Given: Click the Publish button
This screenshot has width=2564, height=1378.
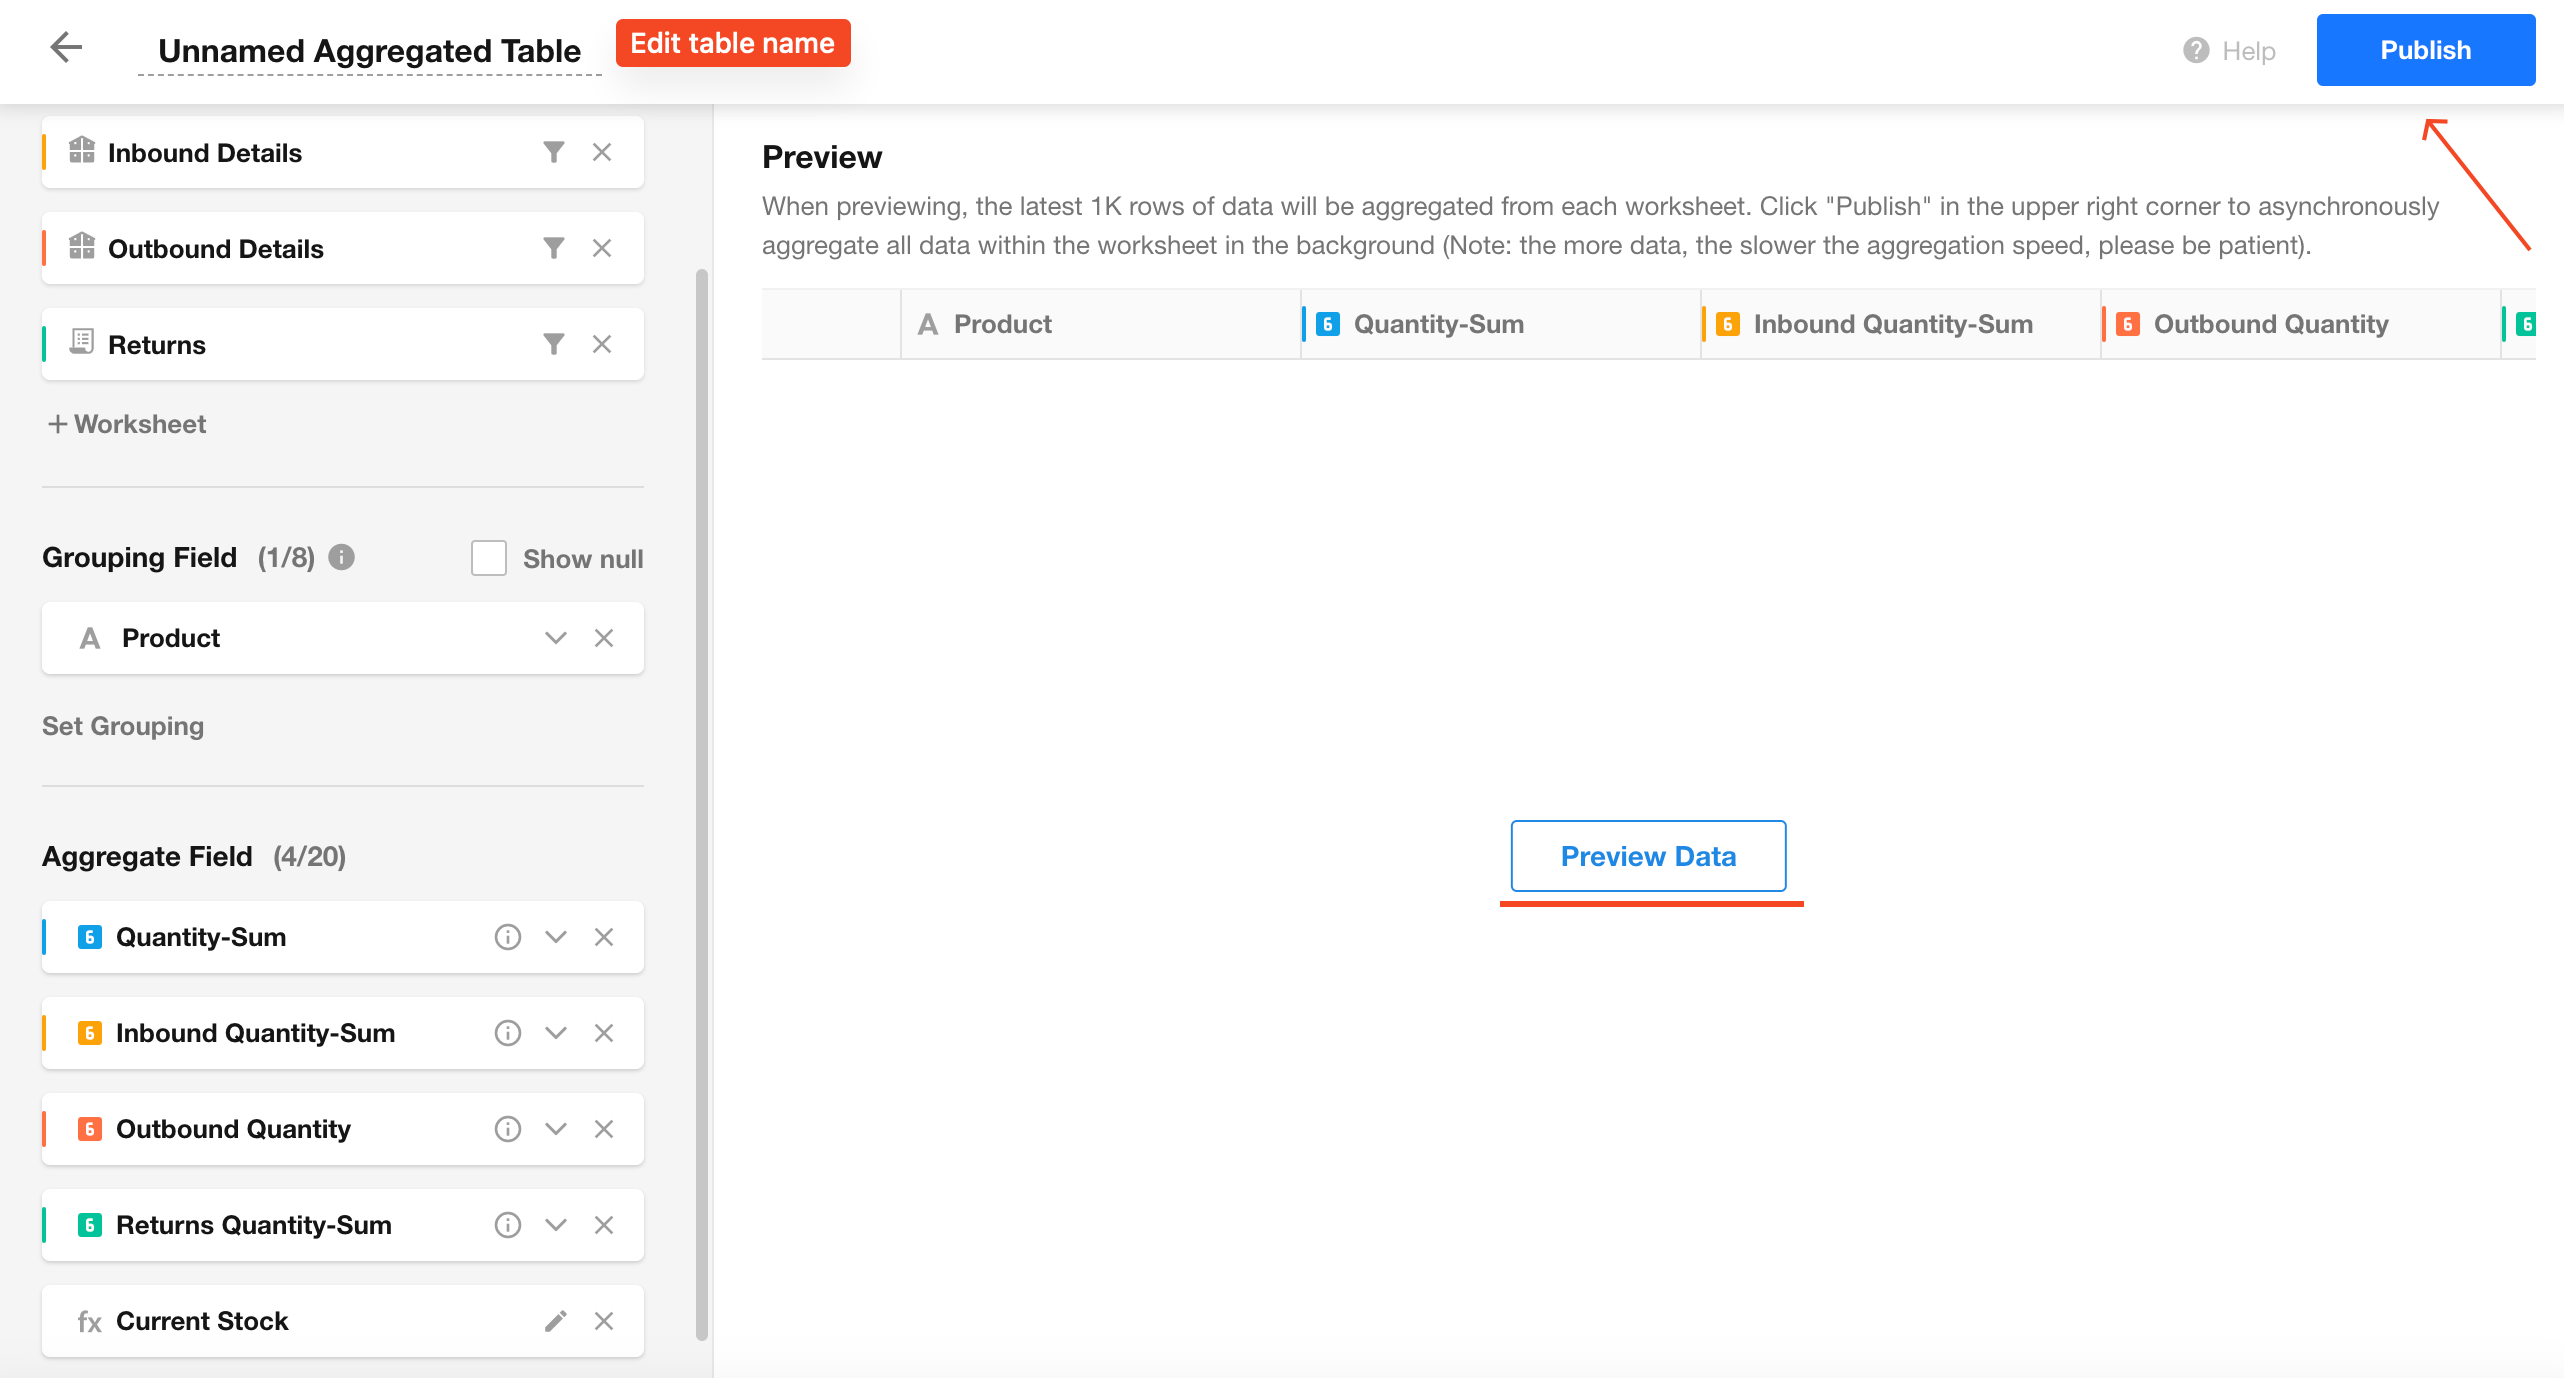Looking at the screenshot, I should [2425, 50].
